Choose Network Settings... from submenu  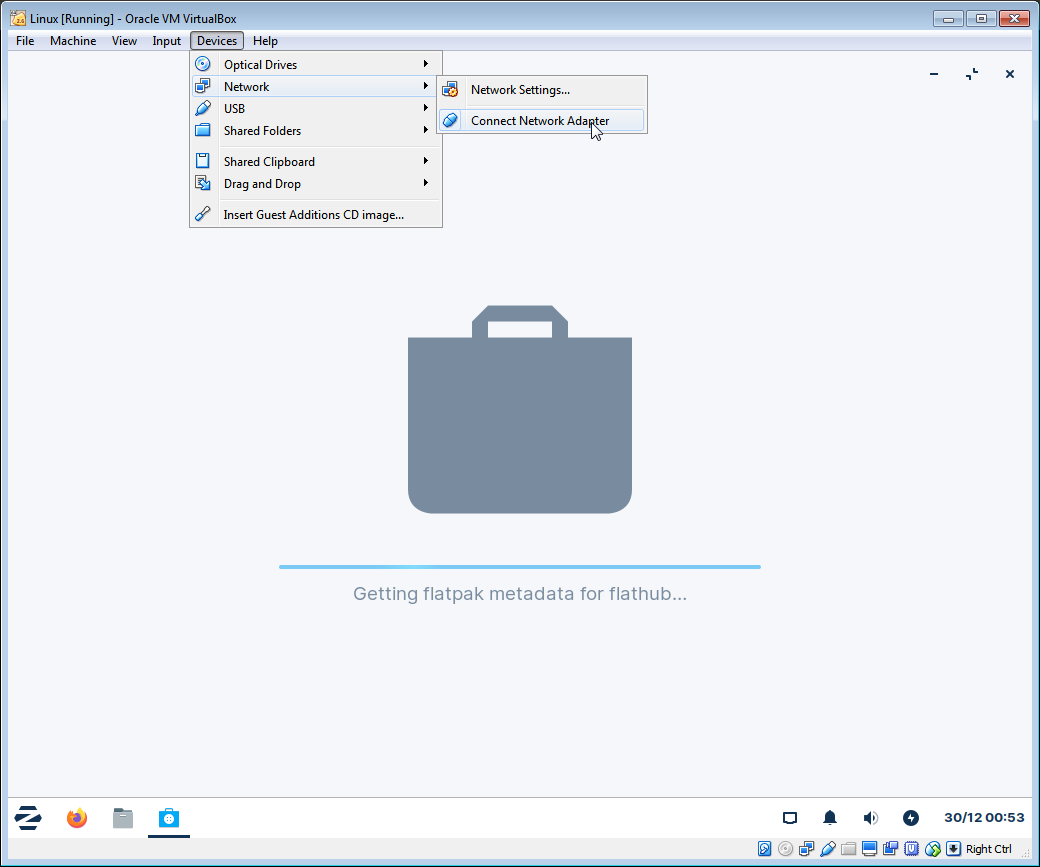pyautogui.click(x=541, y=90)
